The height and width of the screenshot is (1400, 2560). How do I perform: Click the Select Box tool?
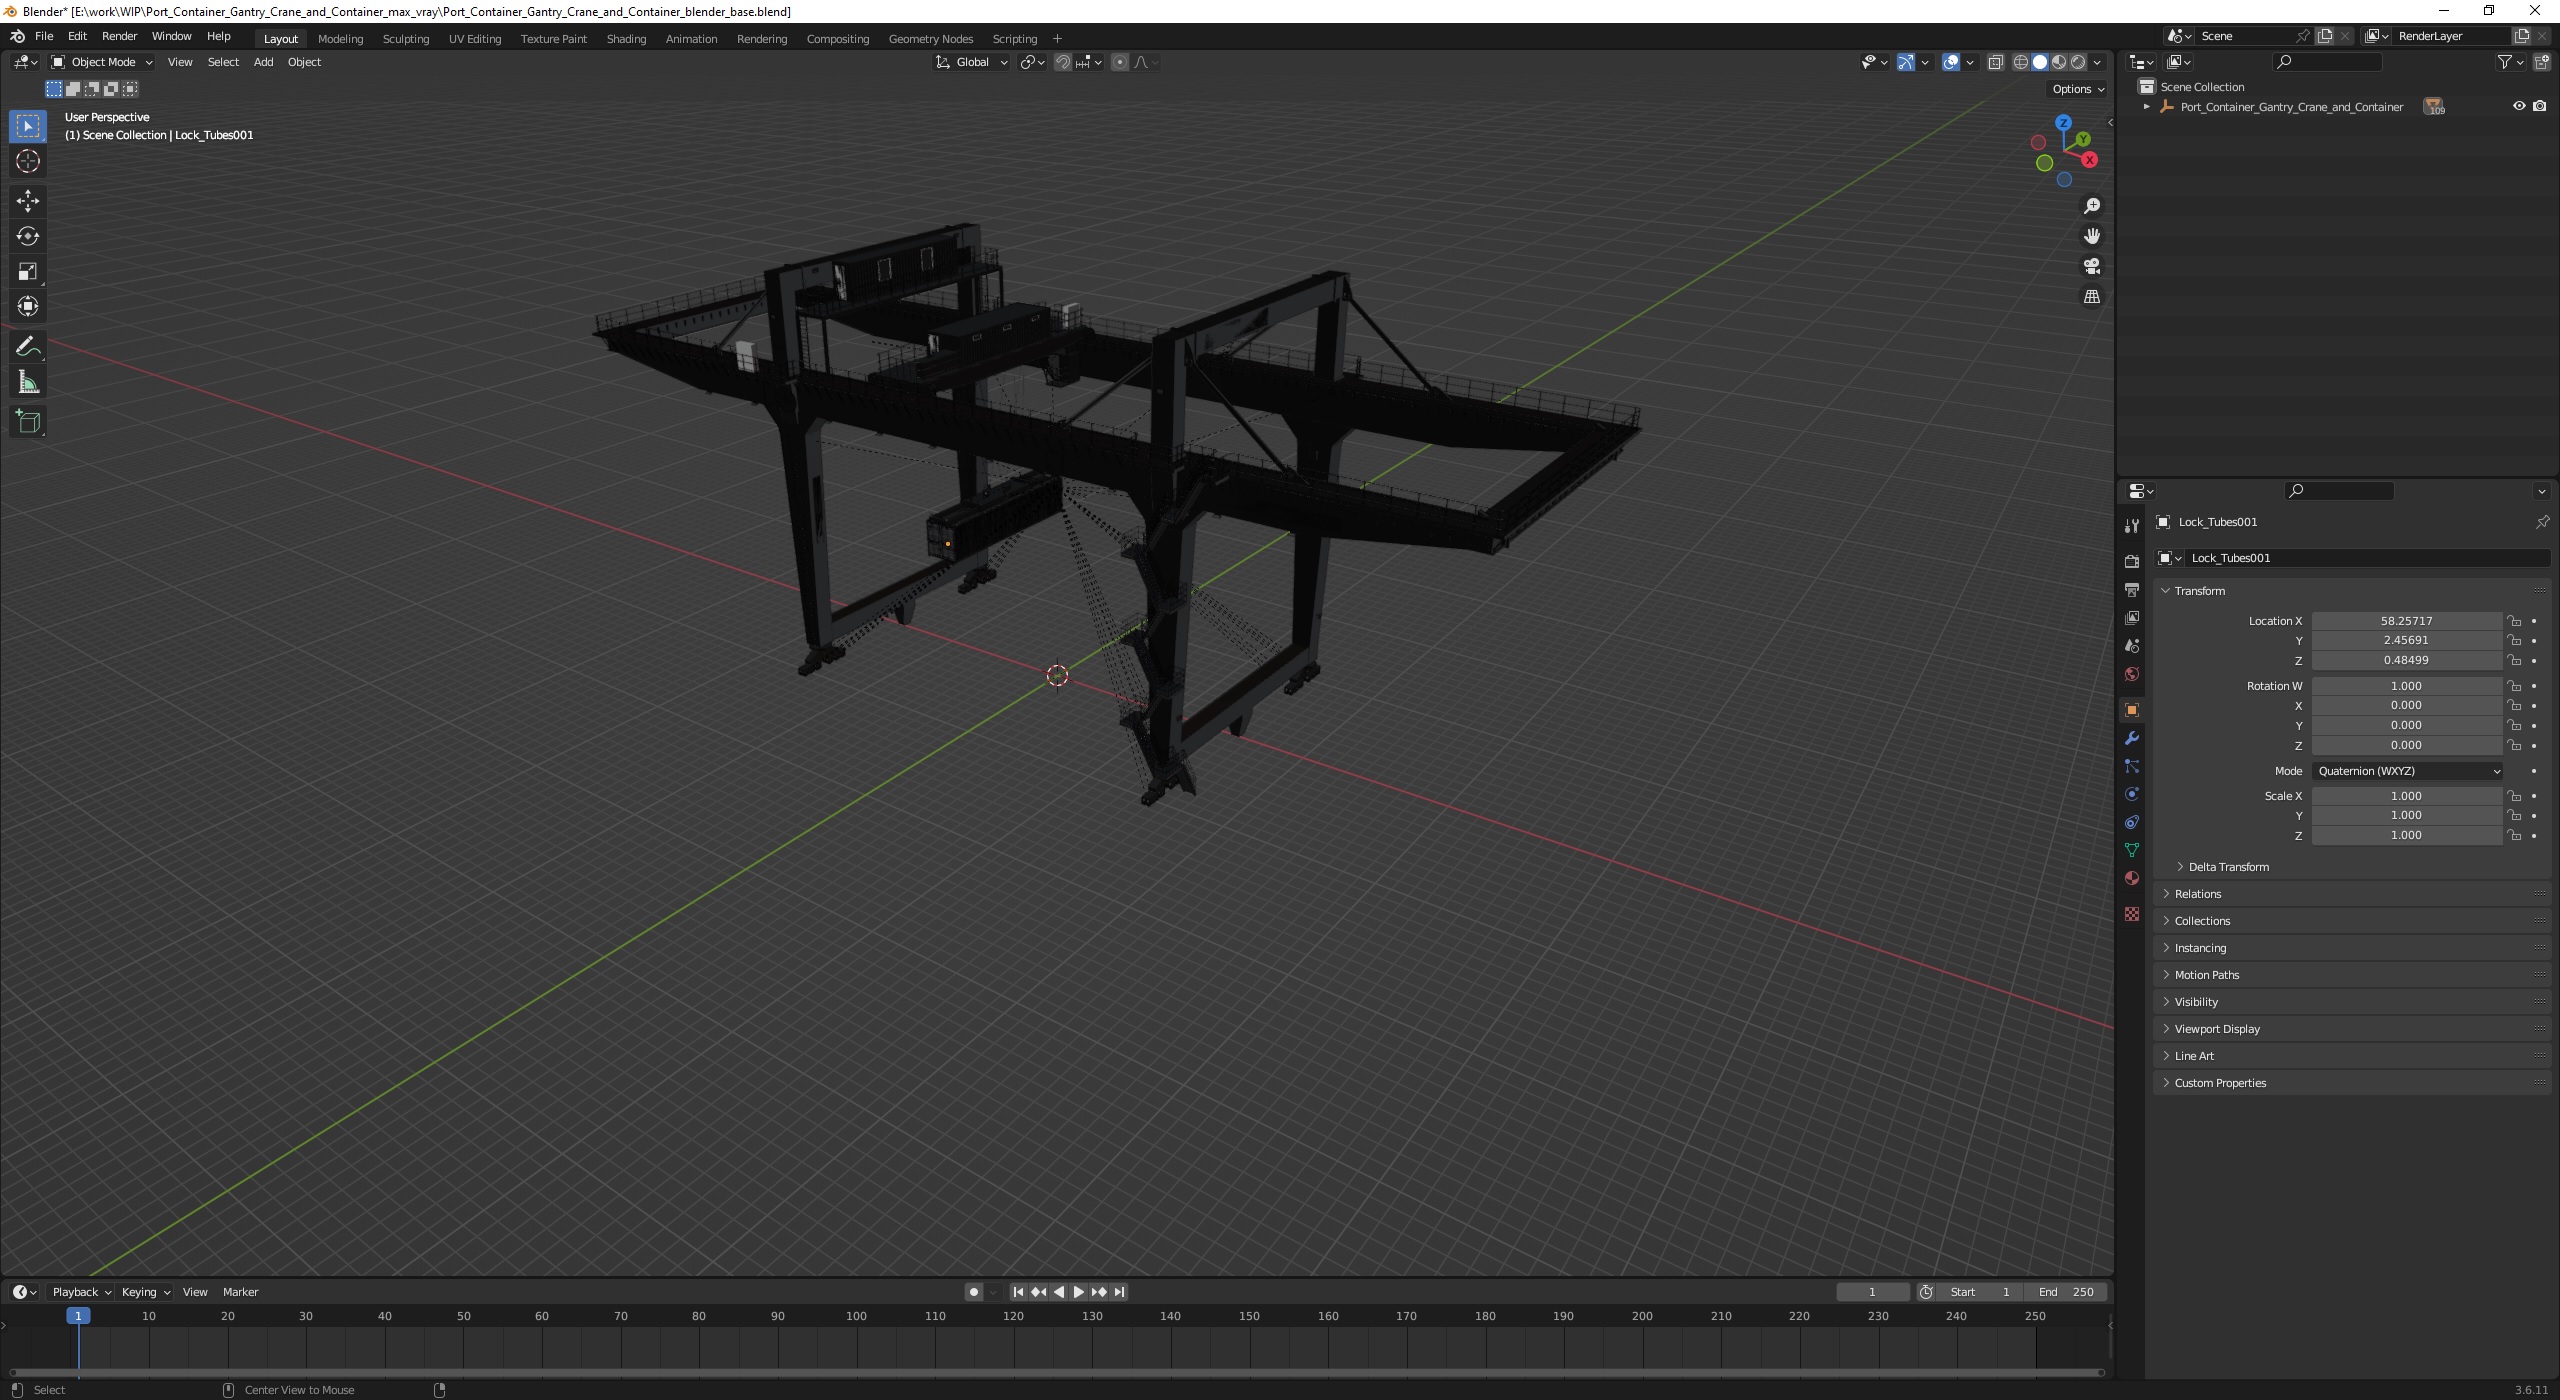click(28, 126)
